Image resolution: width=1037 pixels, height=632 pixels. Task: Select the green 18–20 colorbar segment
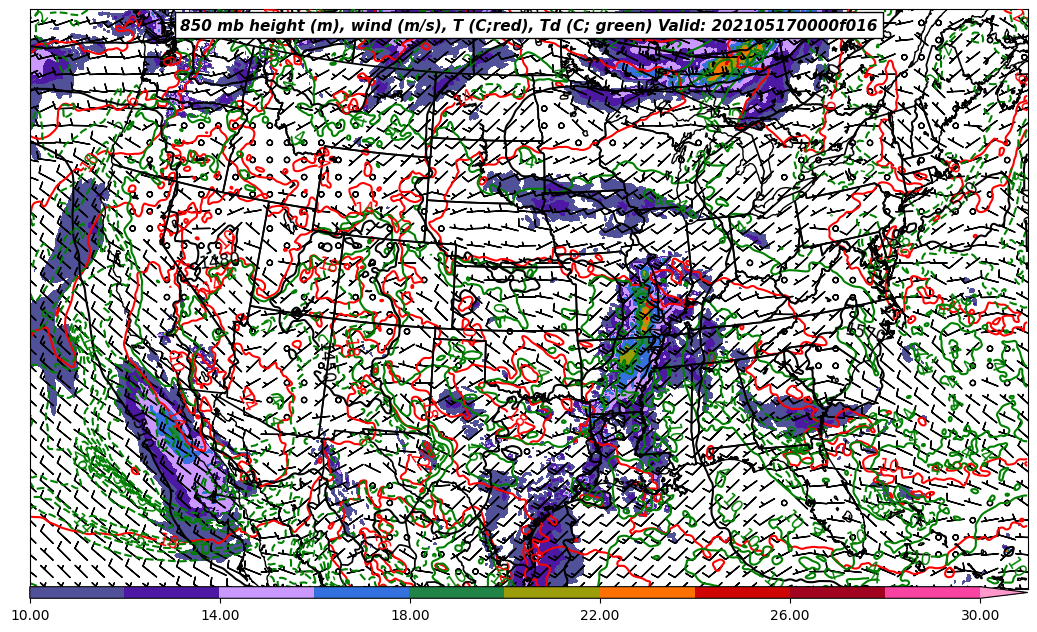[457, 592]
